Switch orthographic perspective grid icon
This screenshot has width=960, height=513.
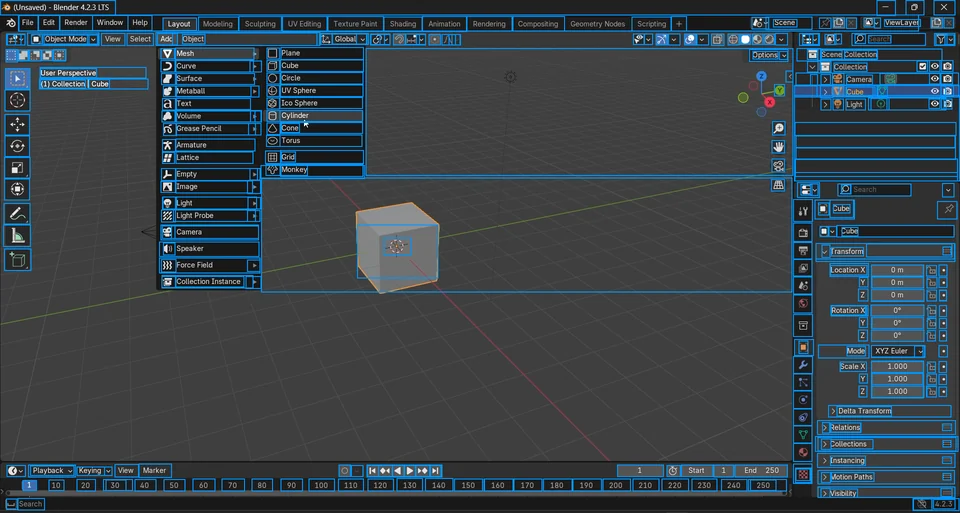tap(778, 184)
